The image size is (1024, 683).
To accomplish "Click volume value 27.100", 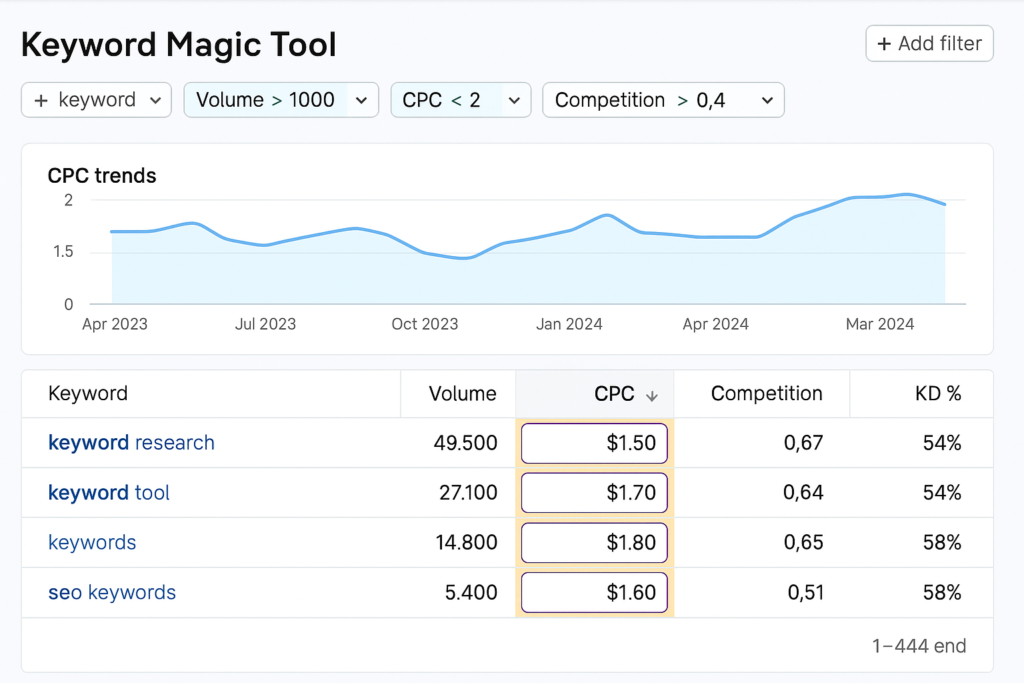I will (468, 493).
